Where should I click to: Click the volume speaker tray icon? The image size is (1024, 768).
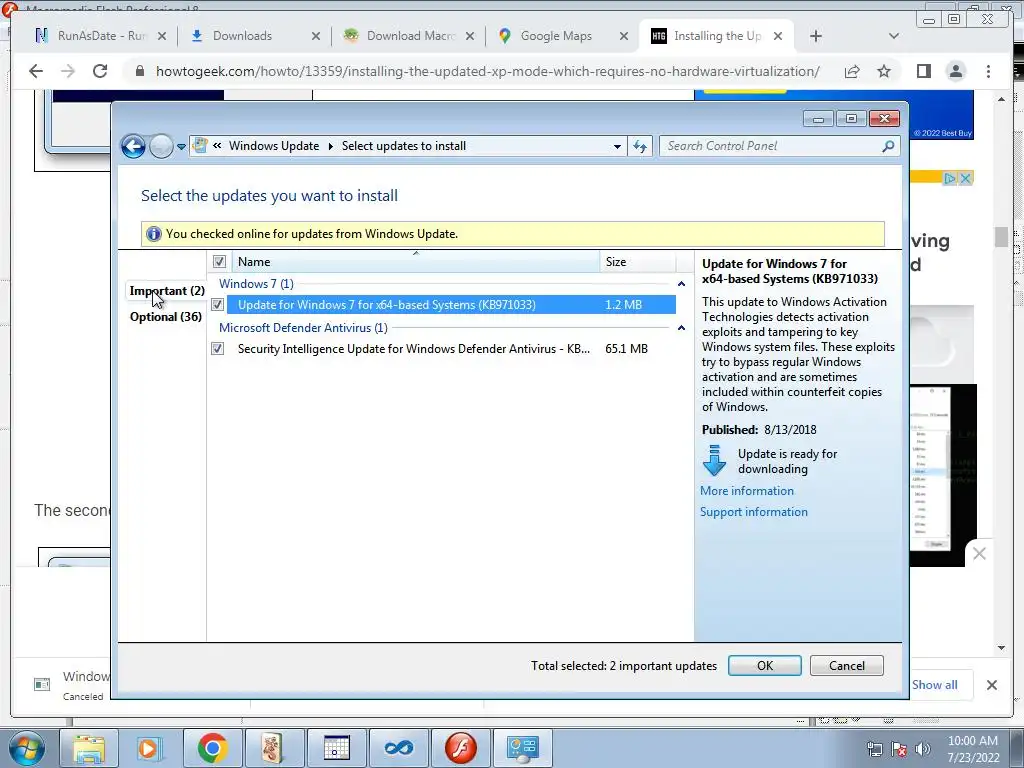click(923, 749)
